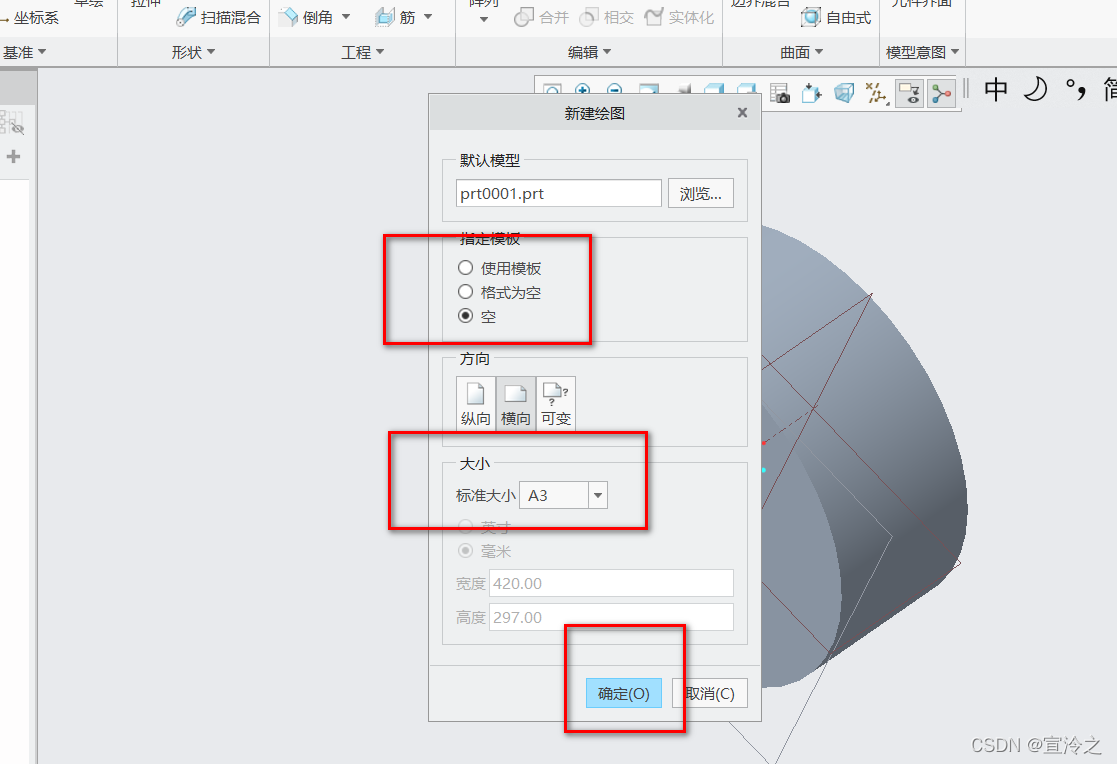Click the Browse (浏览...) button
The width and height of the screenshot is (1117, 764).
[x=701, y=194]
